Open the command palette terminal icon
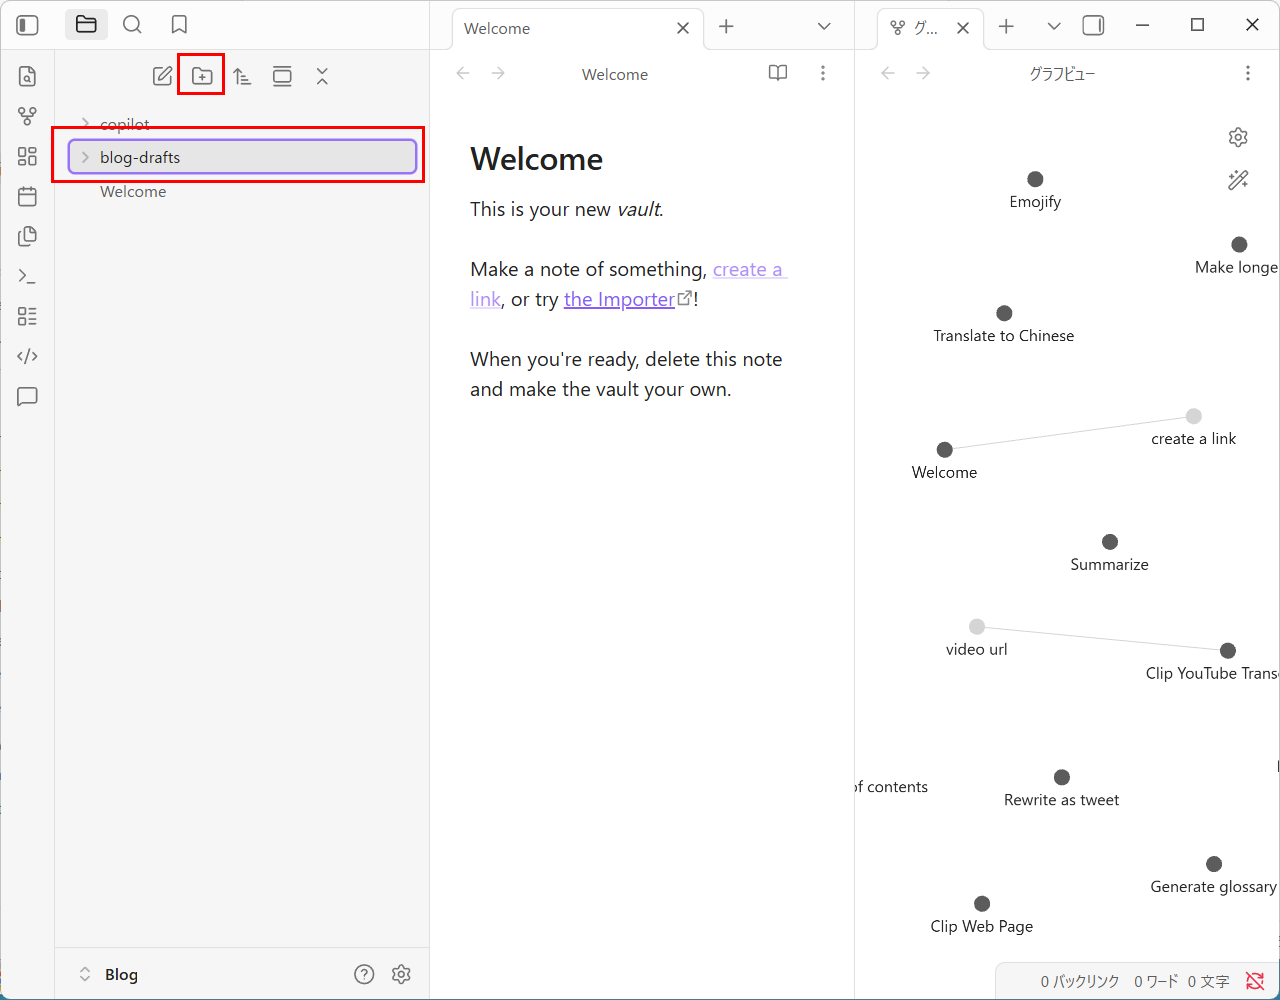The image size is (1280, 1000). [x=27, y=276]
